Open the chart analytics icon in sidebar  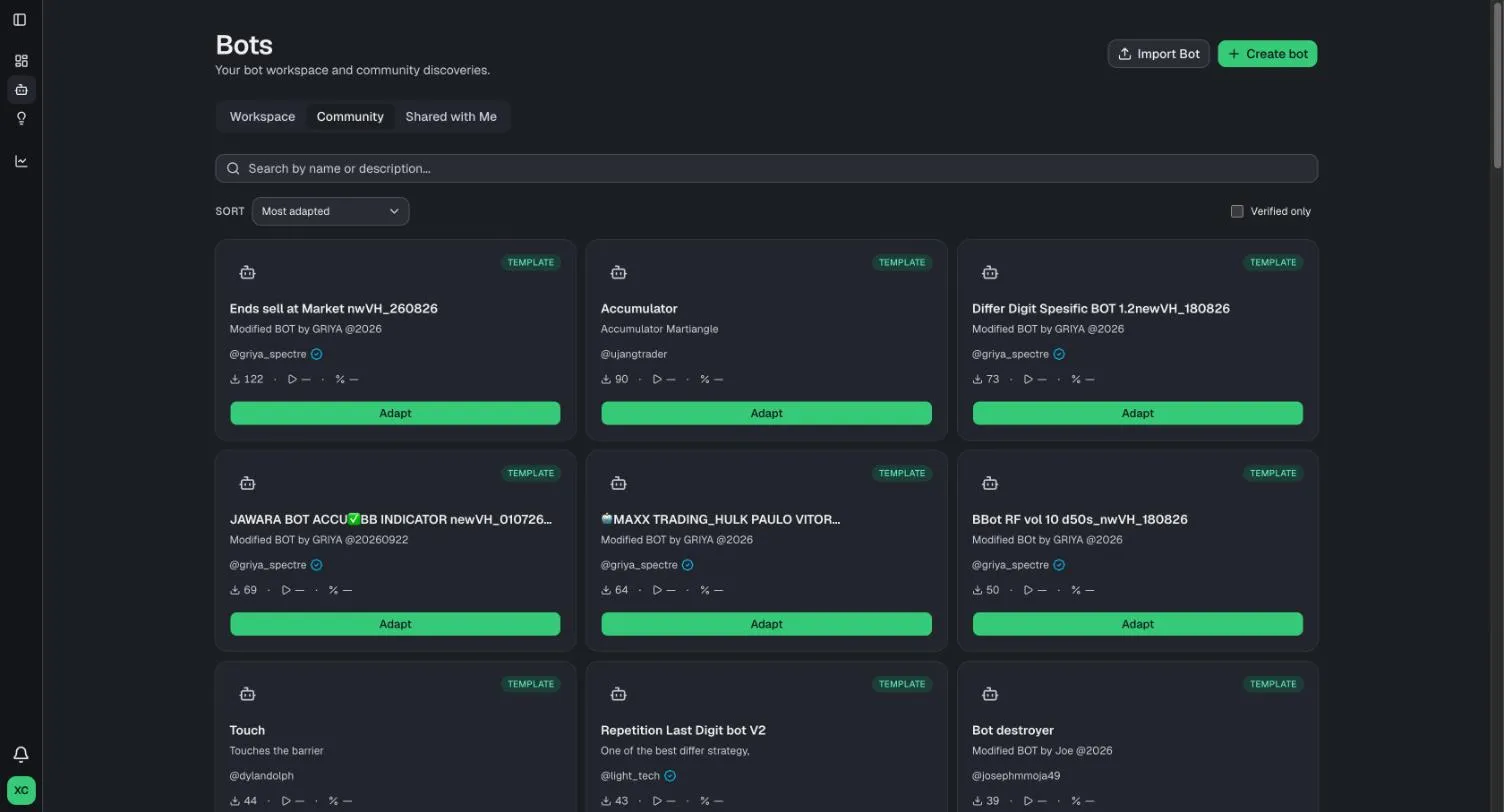point(21,161)
